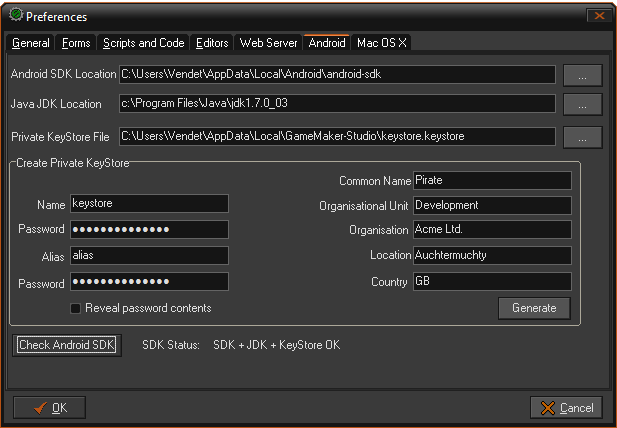The height and width of the screenshot is (428, 617).
Task: Click the Cancel button
Action: pyautogui.click(x=567, y=407)
